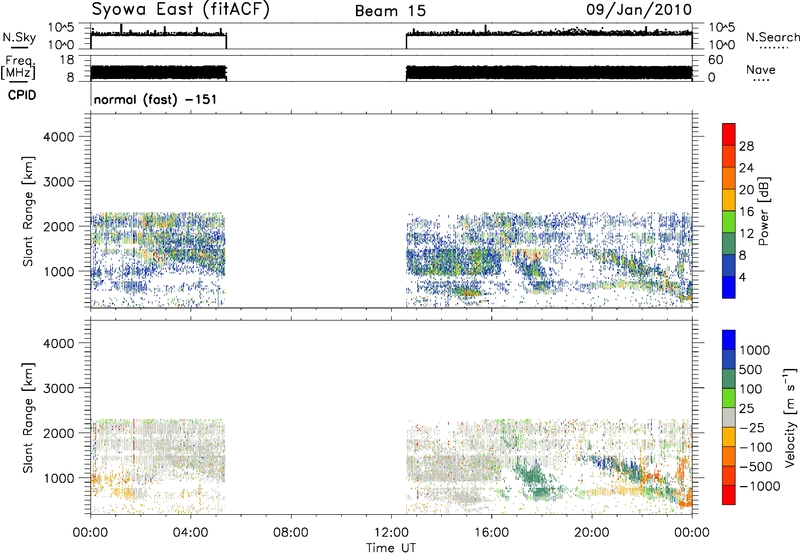Click the '2000' tick in the Velocity panel
The image size is (800, 554).
[x=58, y=433]
